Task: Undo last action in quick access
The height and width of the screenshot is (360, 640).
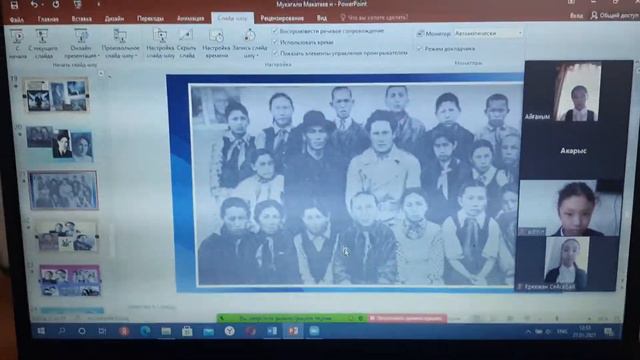Action: point(34,5)
